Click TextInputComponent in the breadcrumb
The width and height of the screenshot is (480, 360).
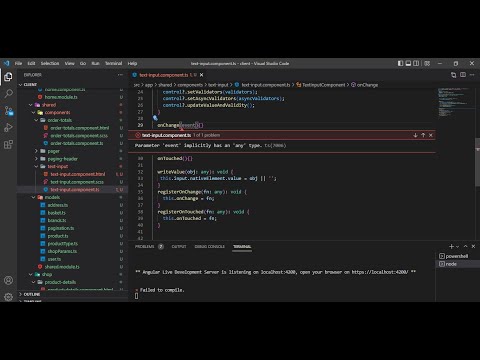[x=324, y=85]
